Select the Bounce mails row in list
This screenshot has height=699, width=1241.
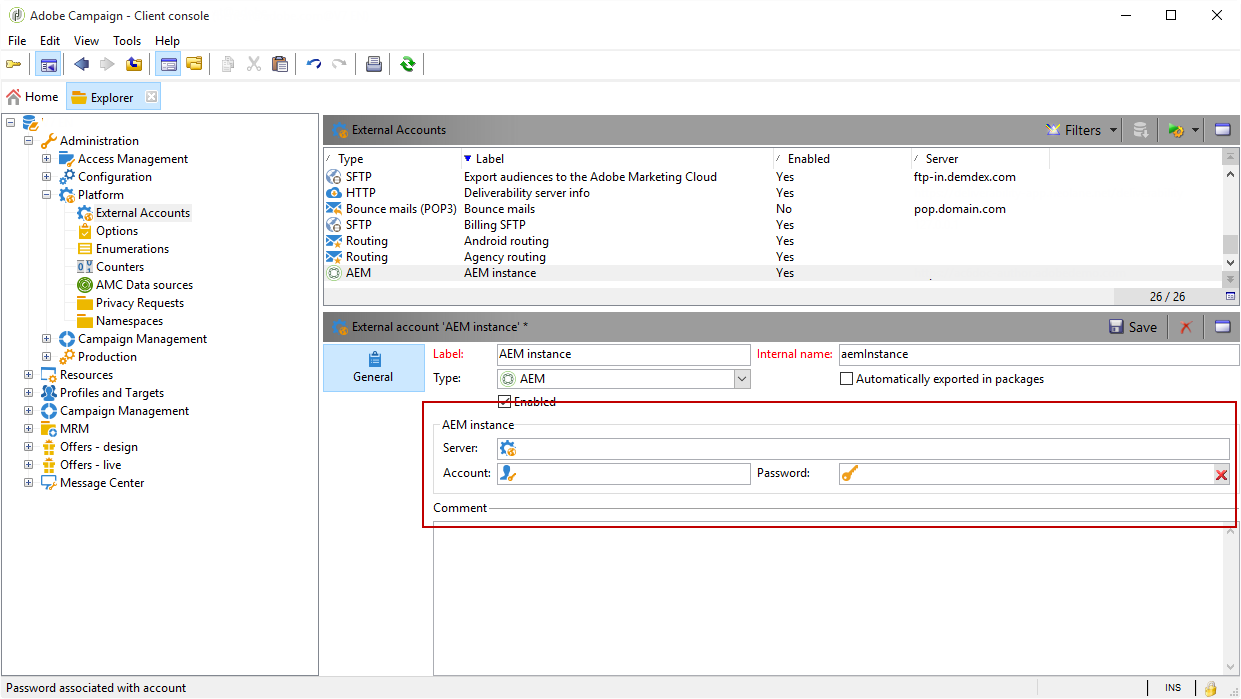[500, 209]
